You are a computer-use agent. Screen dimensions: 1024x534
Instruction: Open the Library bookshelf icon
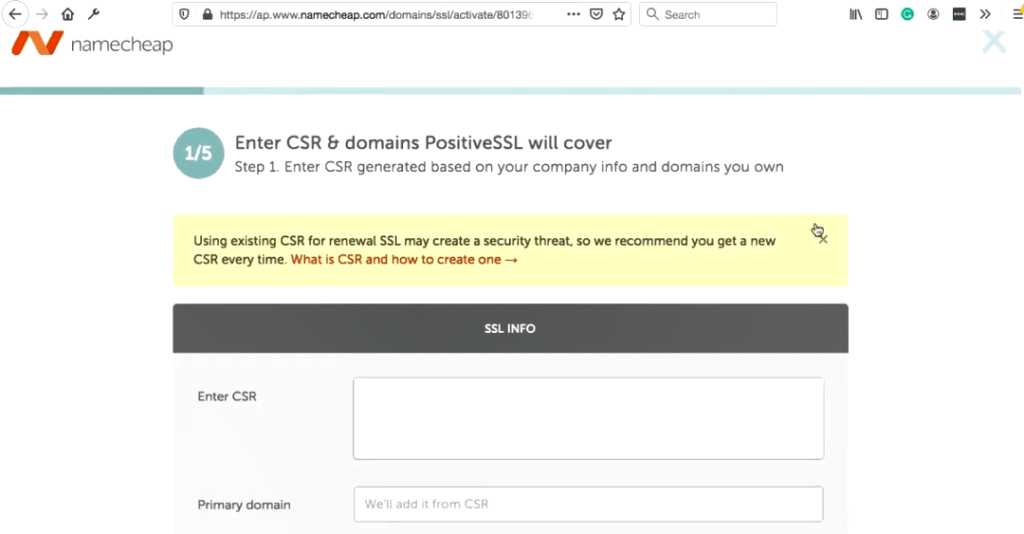[856, 14]
